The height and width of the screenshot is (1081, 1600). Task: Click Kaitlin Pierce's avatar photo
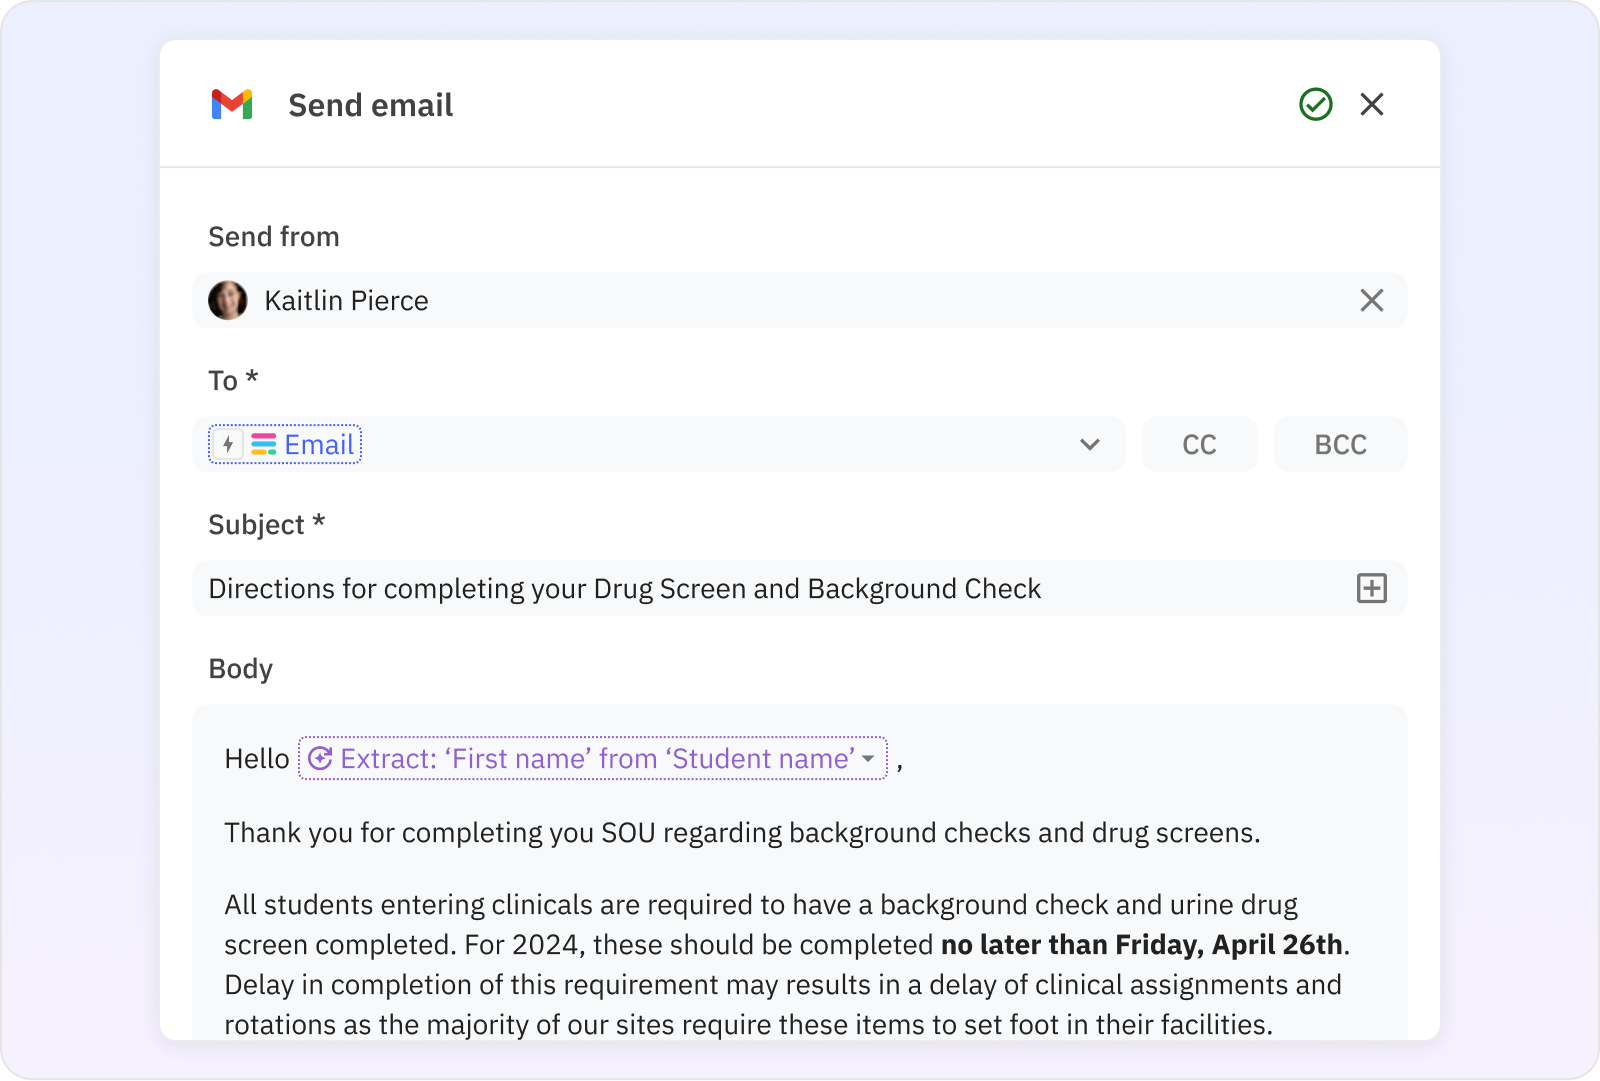tap(228, 300)
